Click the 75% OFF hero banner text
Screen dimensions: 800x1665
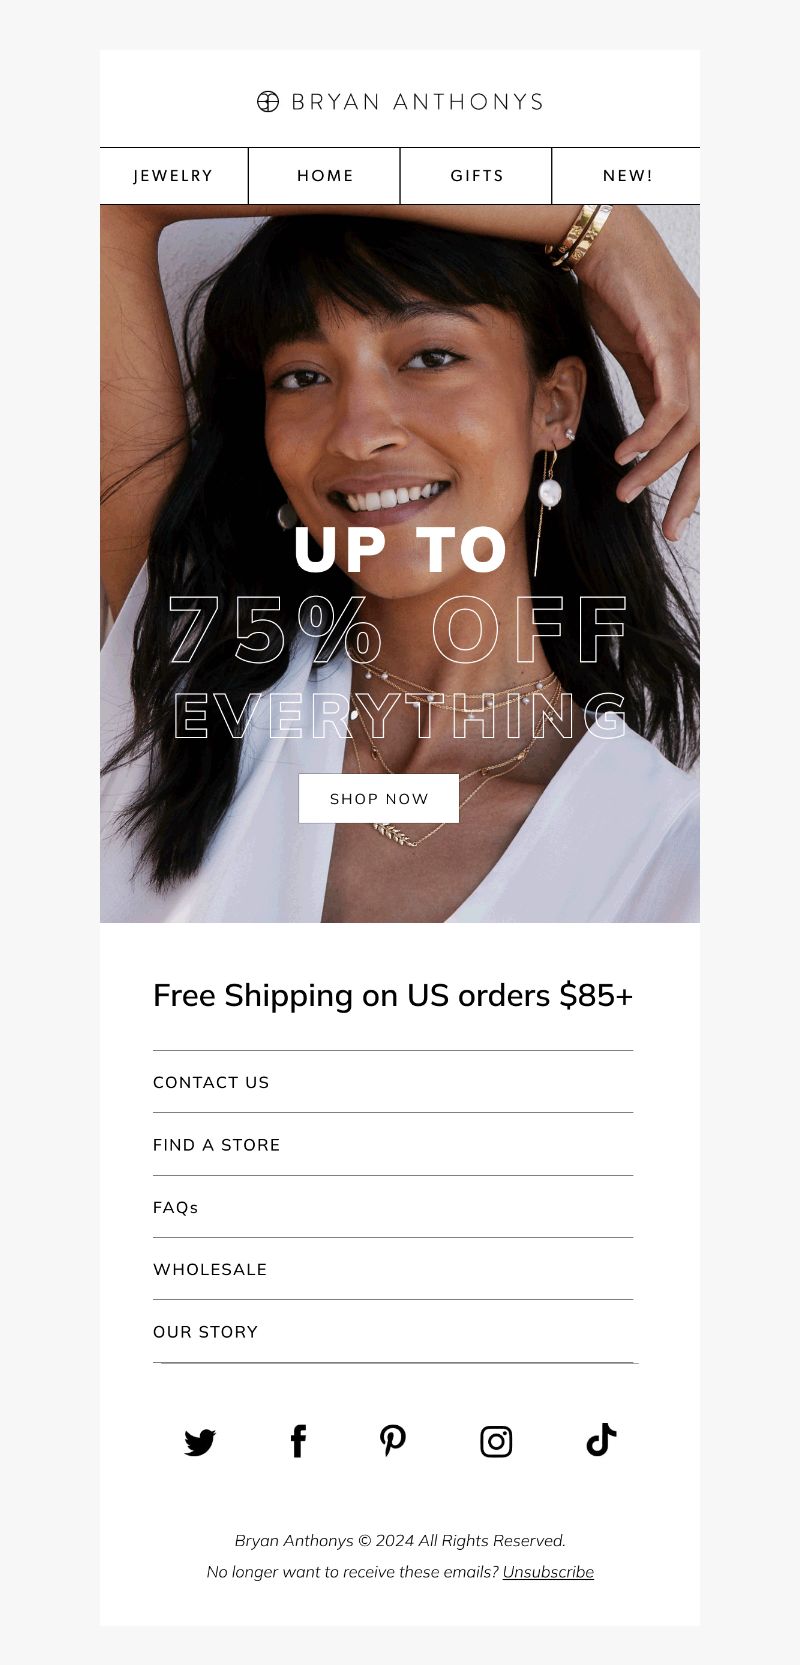point(399,630)
